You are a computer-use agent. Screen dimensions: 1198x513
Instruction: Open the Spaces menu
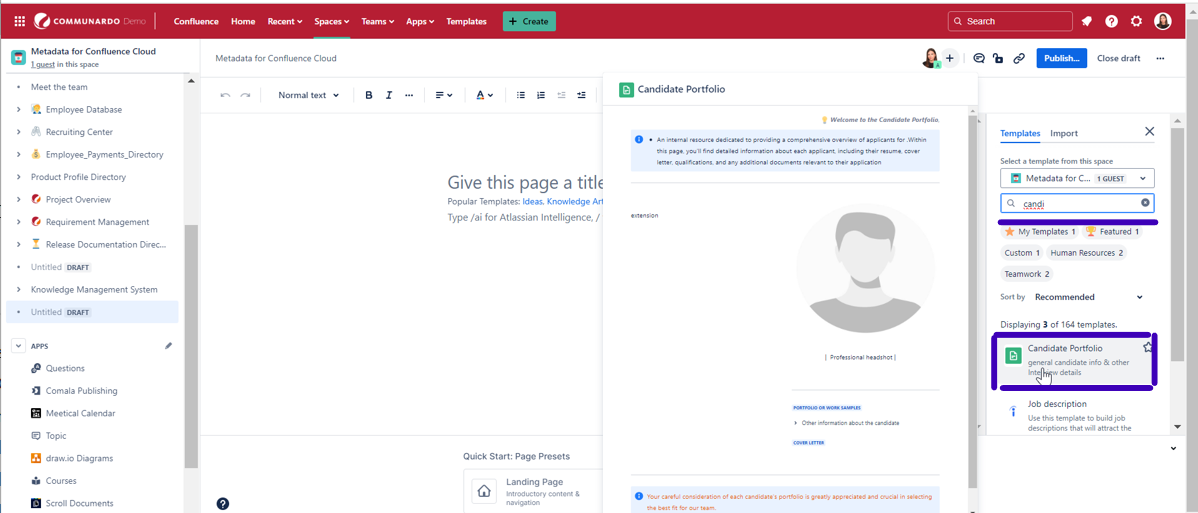331,21
